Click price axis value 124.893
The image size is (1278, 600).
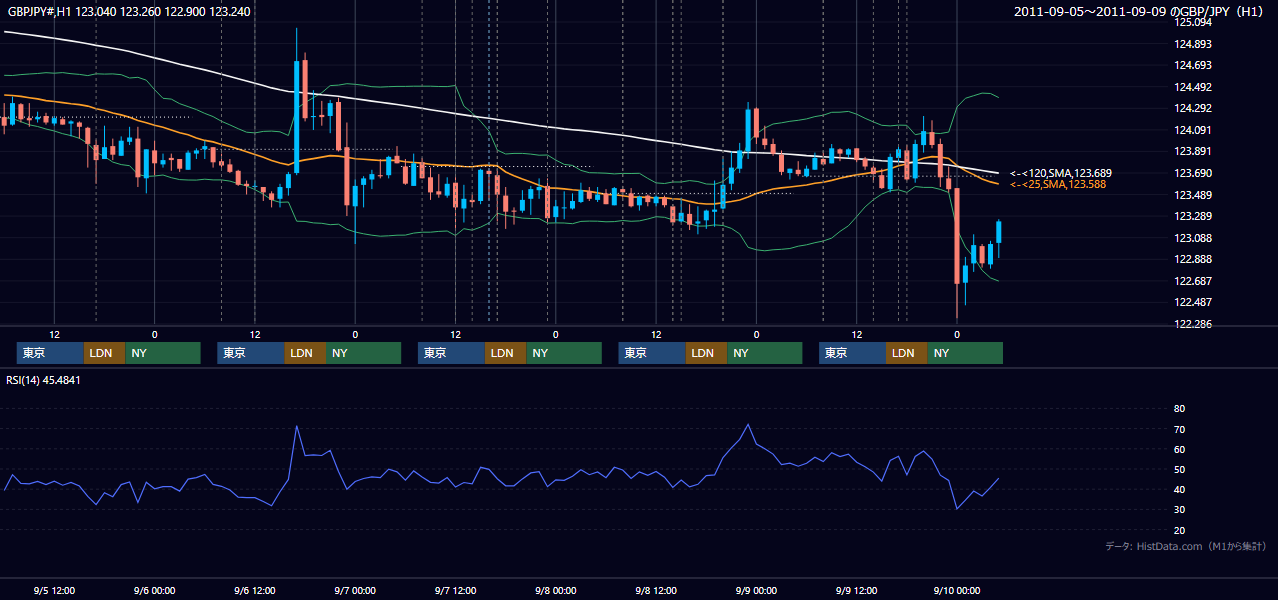(1192, 44)
